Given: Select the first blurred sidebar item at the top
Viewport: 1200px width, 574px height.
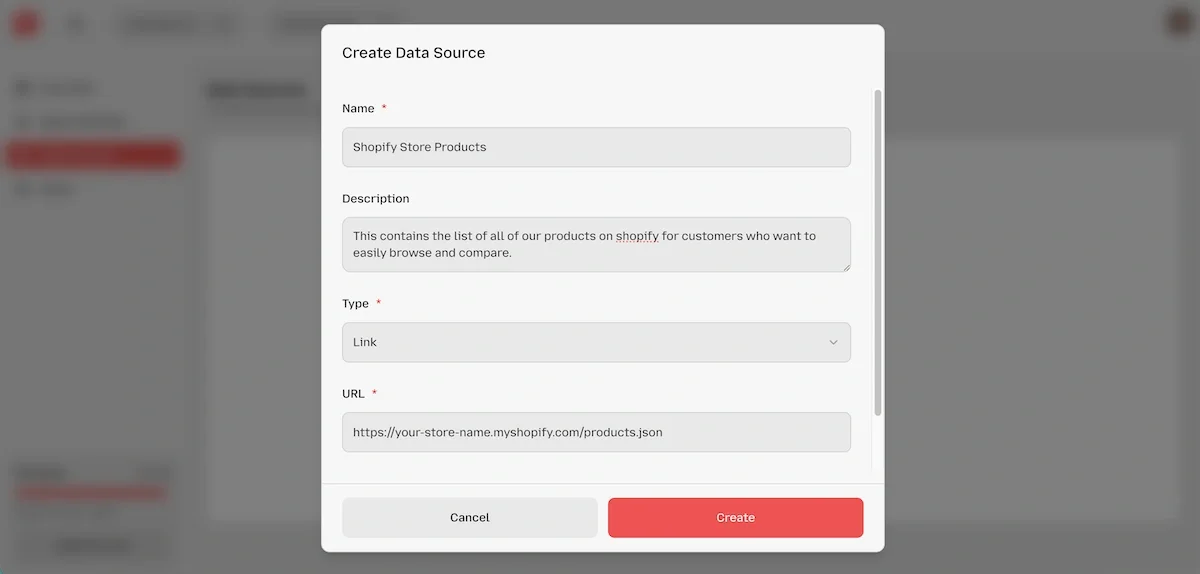Looking at the screenshot, I should click(x=55, y=88).
